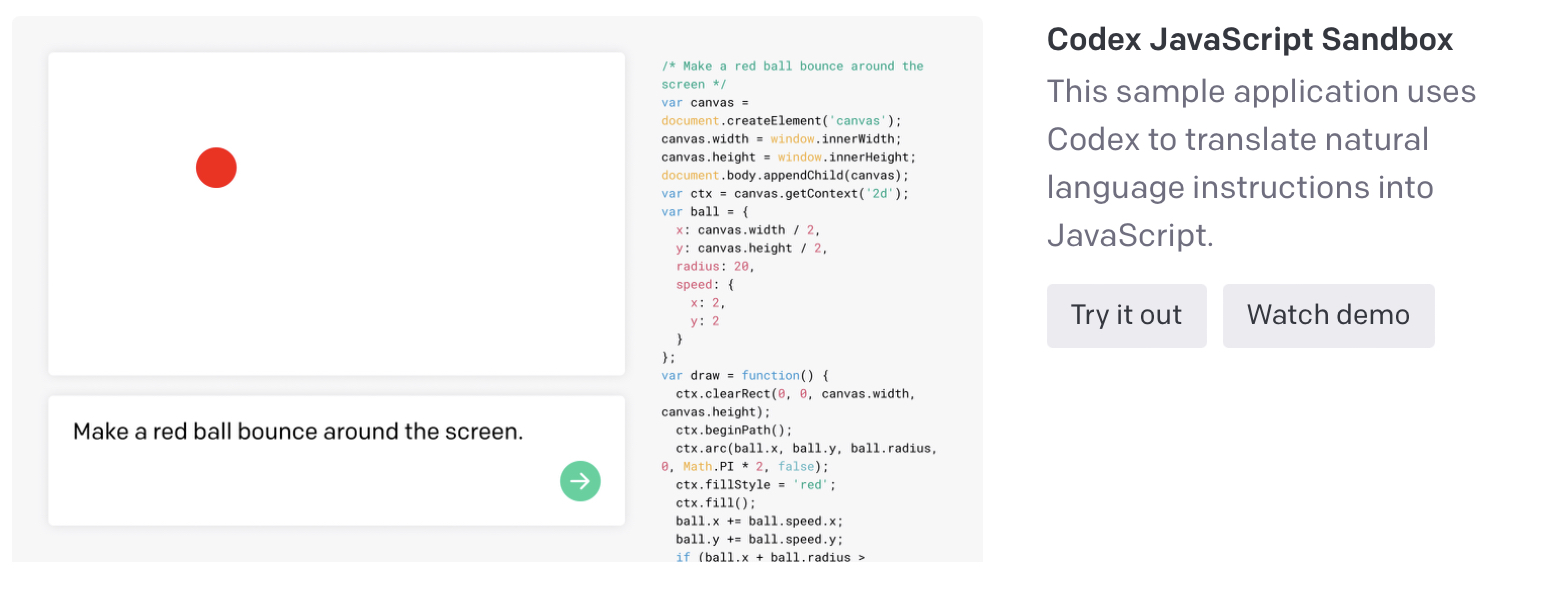Click the description starting "This sample application uses"
This screenshot has height=596, width=1544.
pos(1261,163)
